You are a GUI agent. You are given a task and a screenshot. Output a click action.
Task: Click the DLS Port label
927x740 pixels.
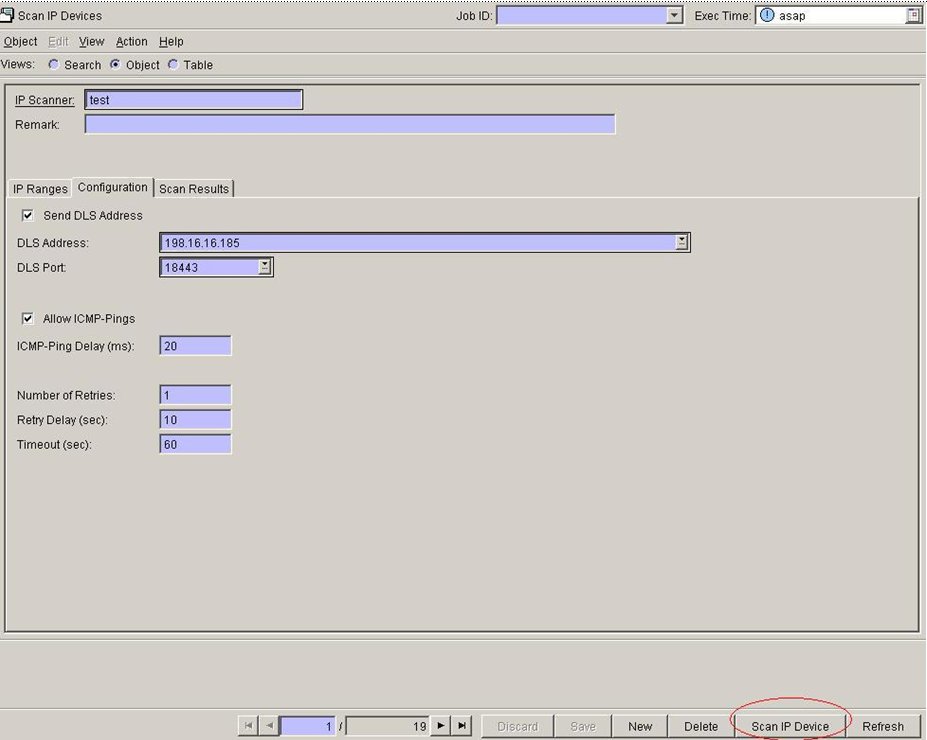click(x=41, y=268)
